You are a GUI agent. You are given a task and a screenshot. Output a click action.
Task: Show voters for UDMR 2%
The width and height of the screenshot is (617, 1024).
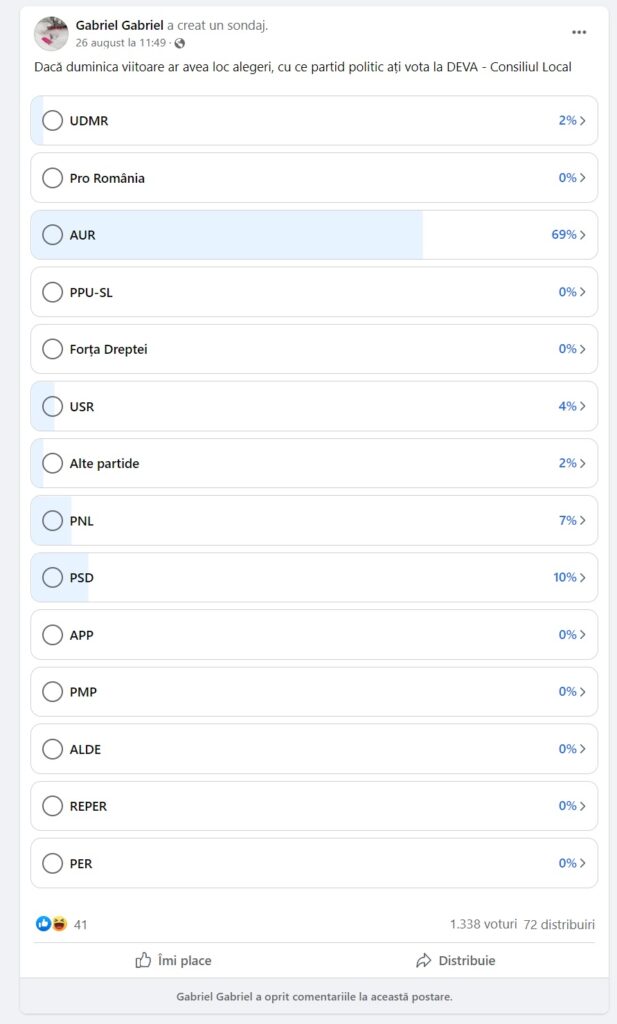click(x=572, y=120)
